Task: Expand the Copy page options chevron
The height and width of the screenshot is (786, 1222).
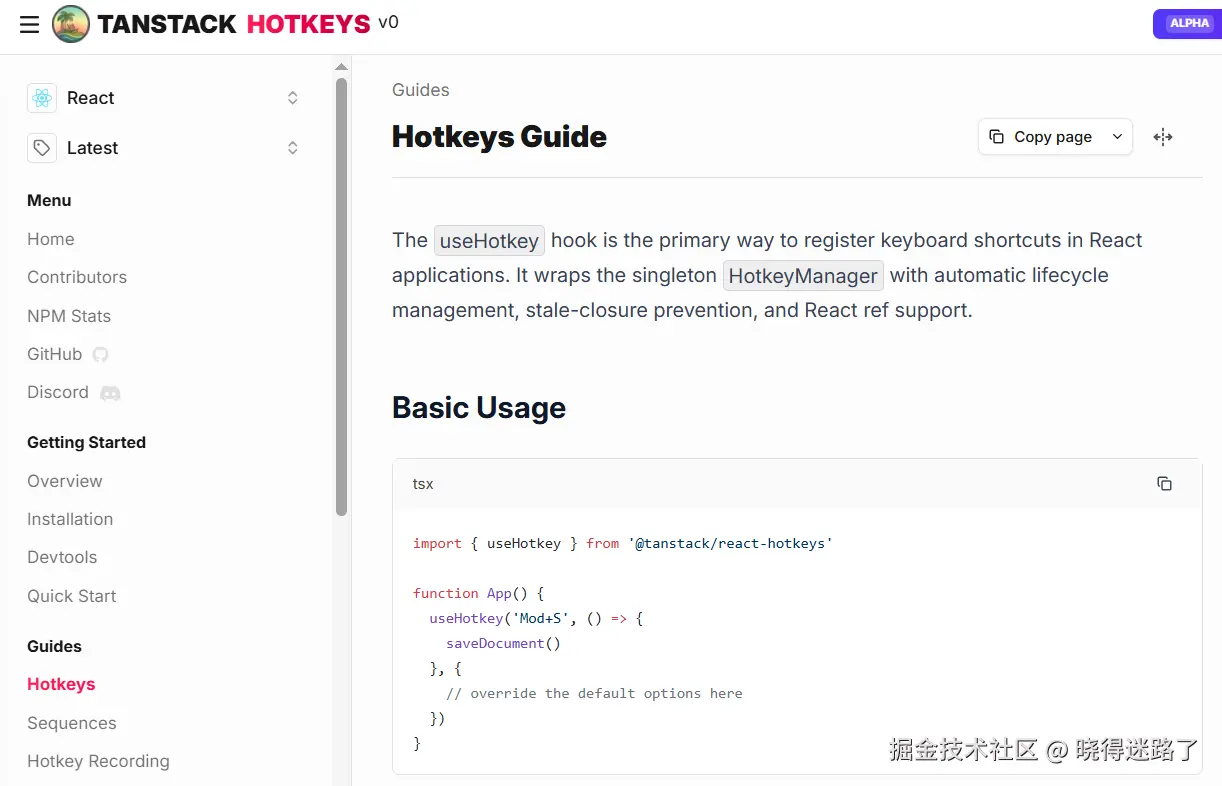Action: (x=1117, y=137)
